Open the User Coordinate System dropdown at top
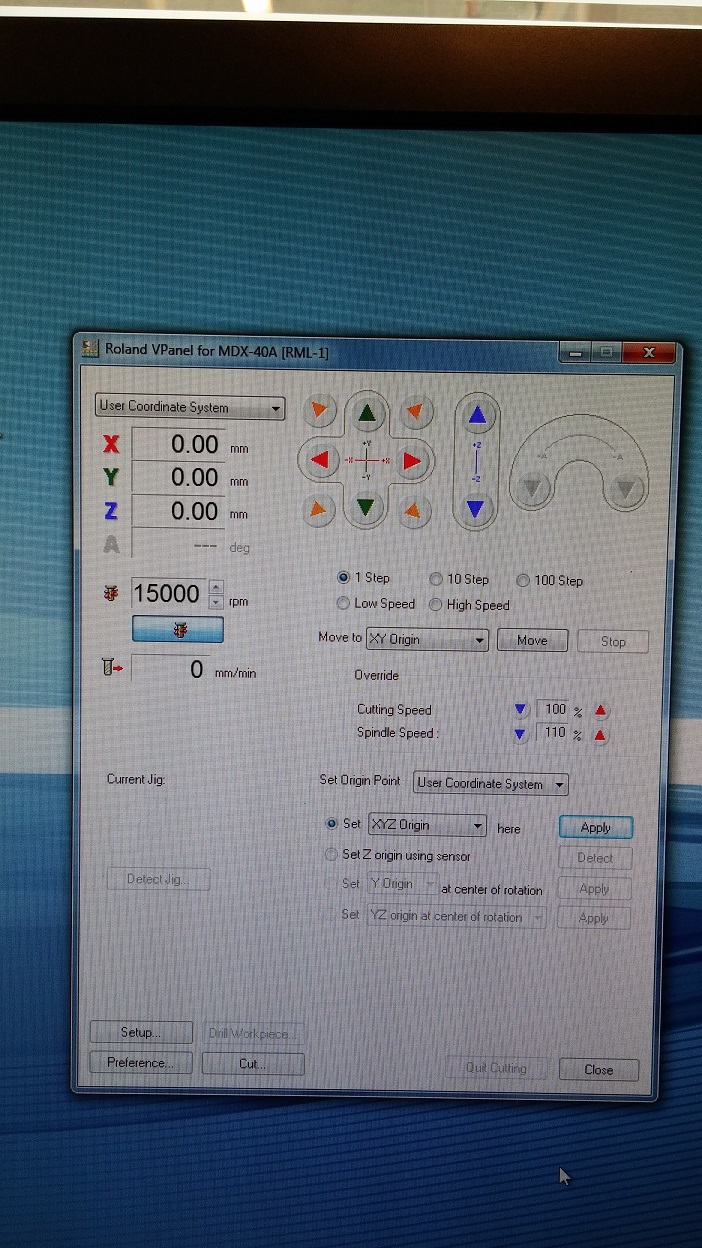Viewport: 702px width, 1248px height. point(191,407)
